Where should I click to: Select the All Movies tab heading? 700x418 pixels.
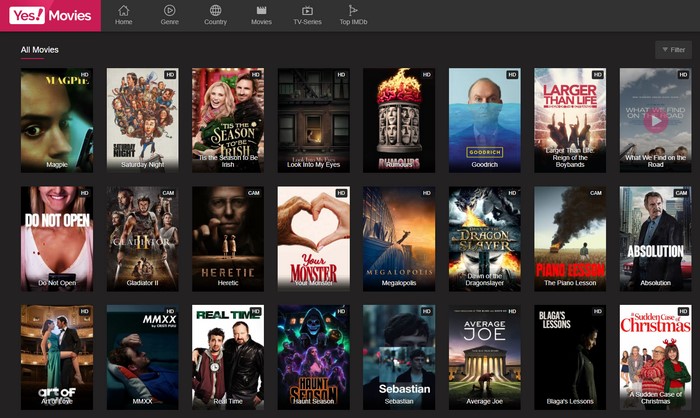[39, 50]
